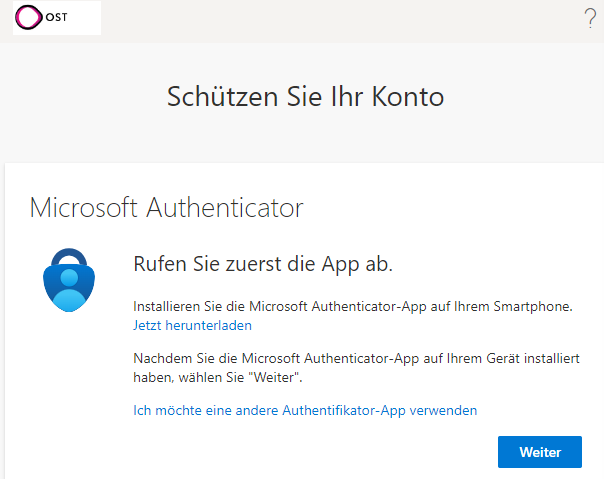Click the "Microsoft Authenticator" section title
604x479 pixels.
pyautogui.click(x=166, y=208)
